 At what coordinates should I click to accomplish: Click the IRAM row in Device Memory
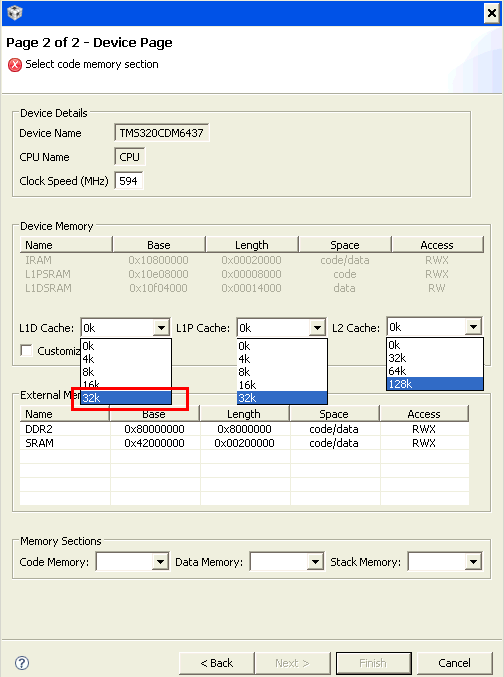[251, 260]
